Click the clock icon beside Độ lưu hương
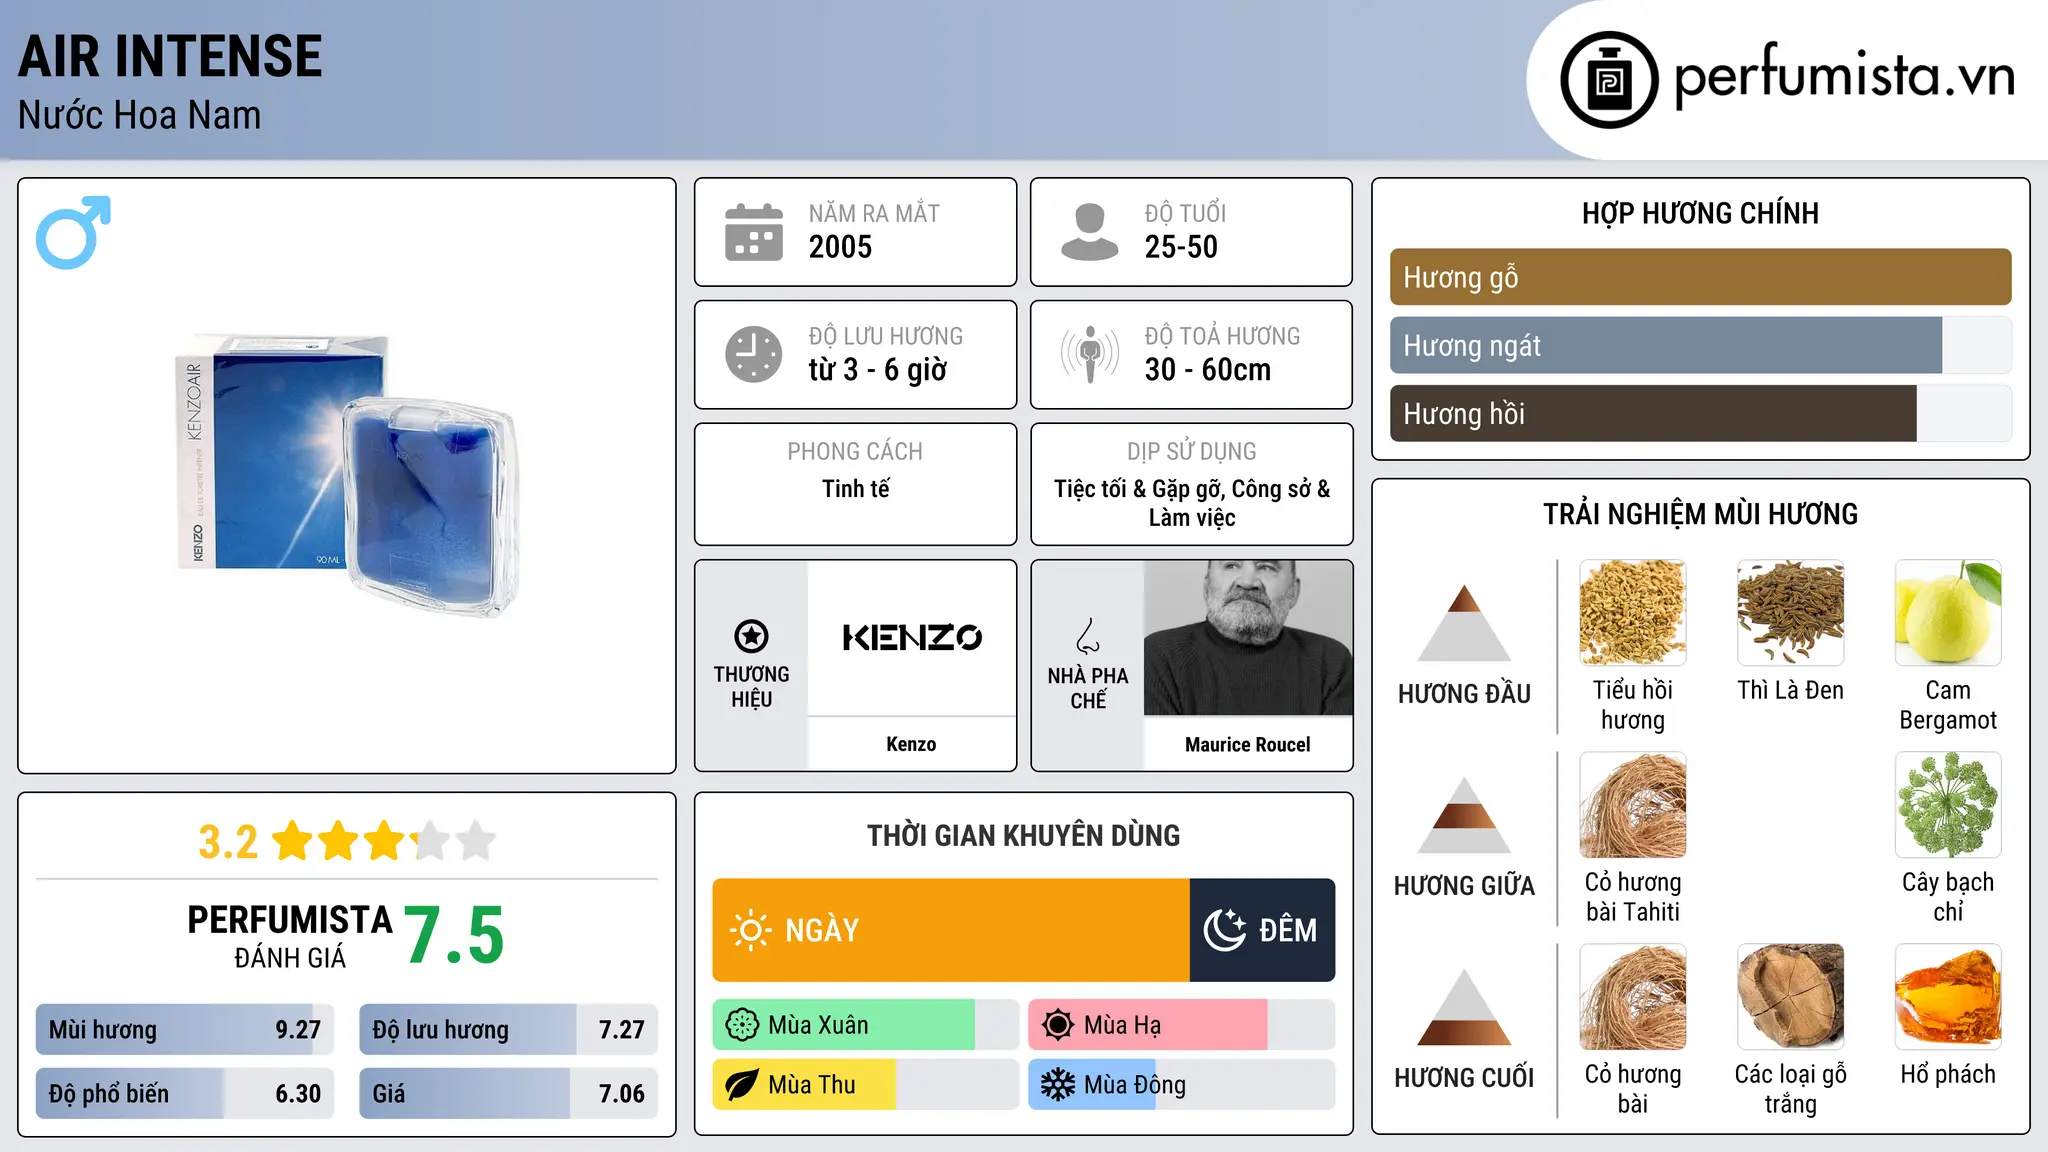This screenshot has height=1152, width=2048. coord(754,354)
